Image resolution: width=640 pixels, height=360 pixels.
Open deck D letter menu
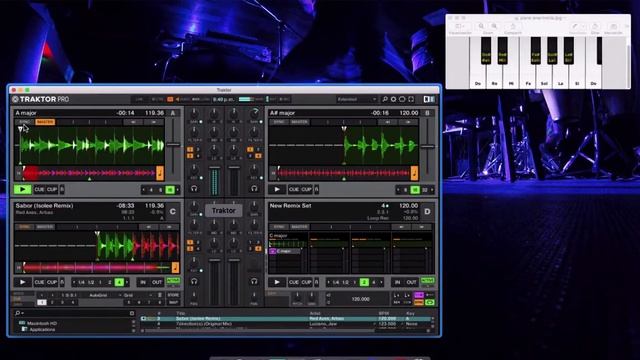[427, 211]
